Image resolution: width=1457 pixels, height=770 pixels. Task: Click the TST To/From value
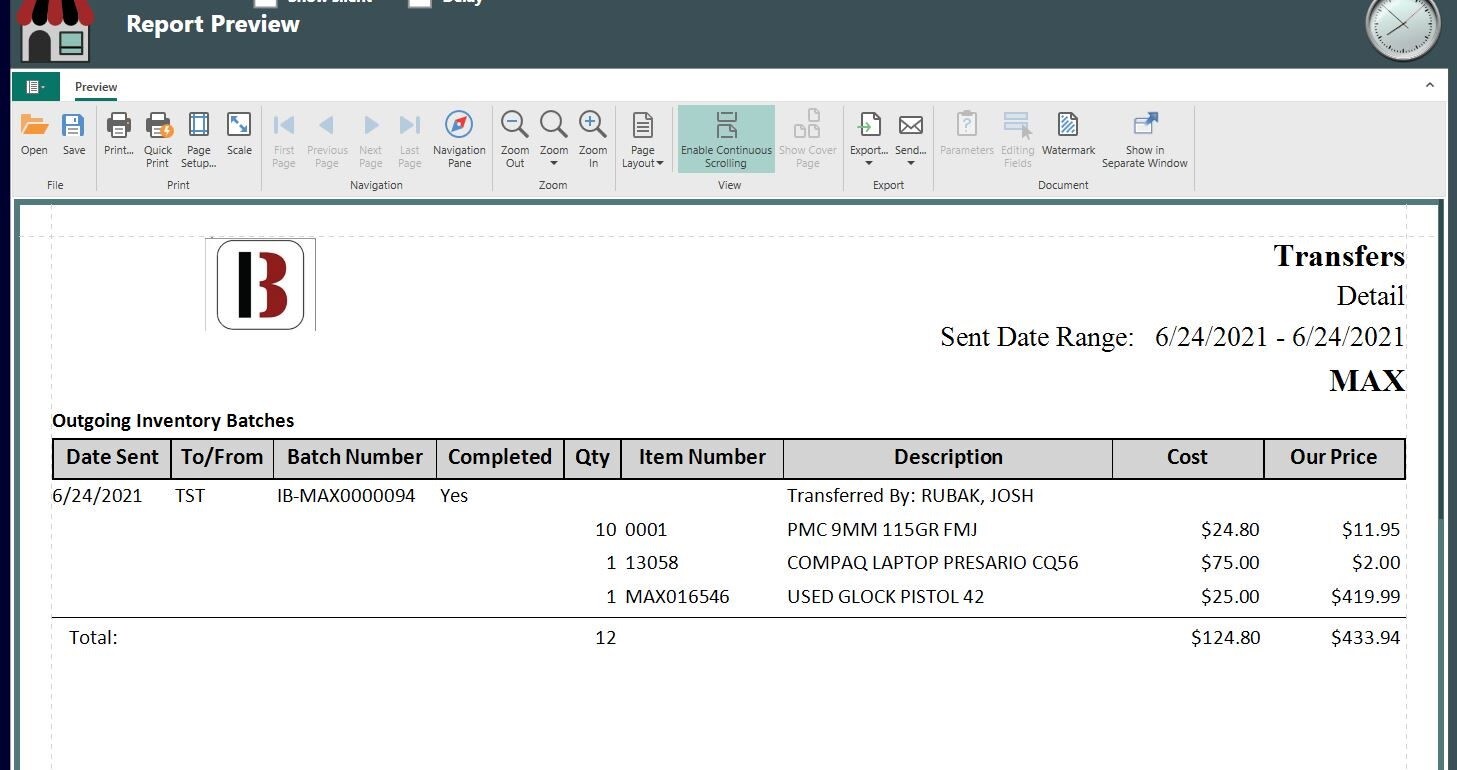pyautogui.click(x=190, y=496)
